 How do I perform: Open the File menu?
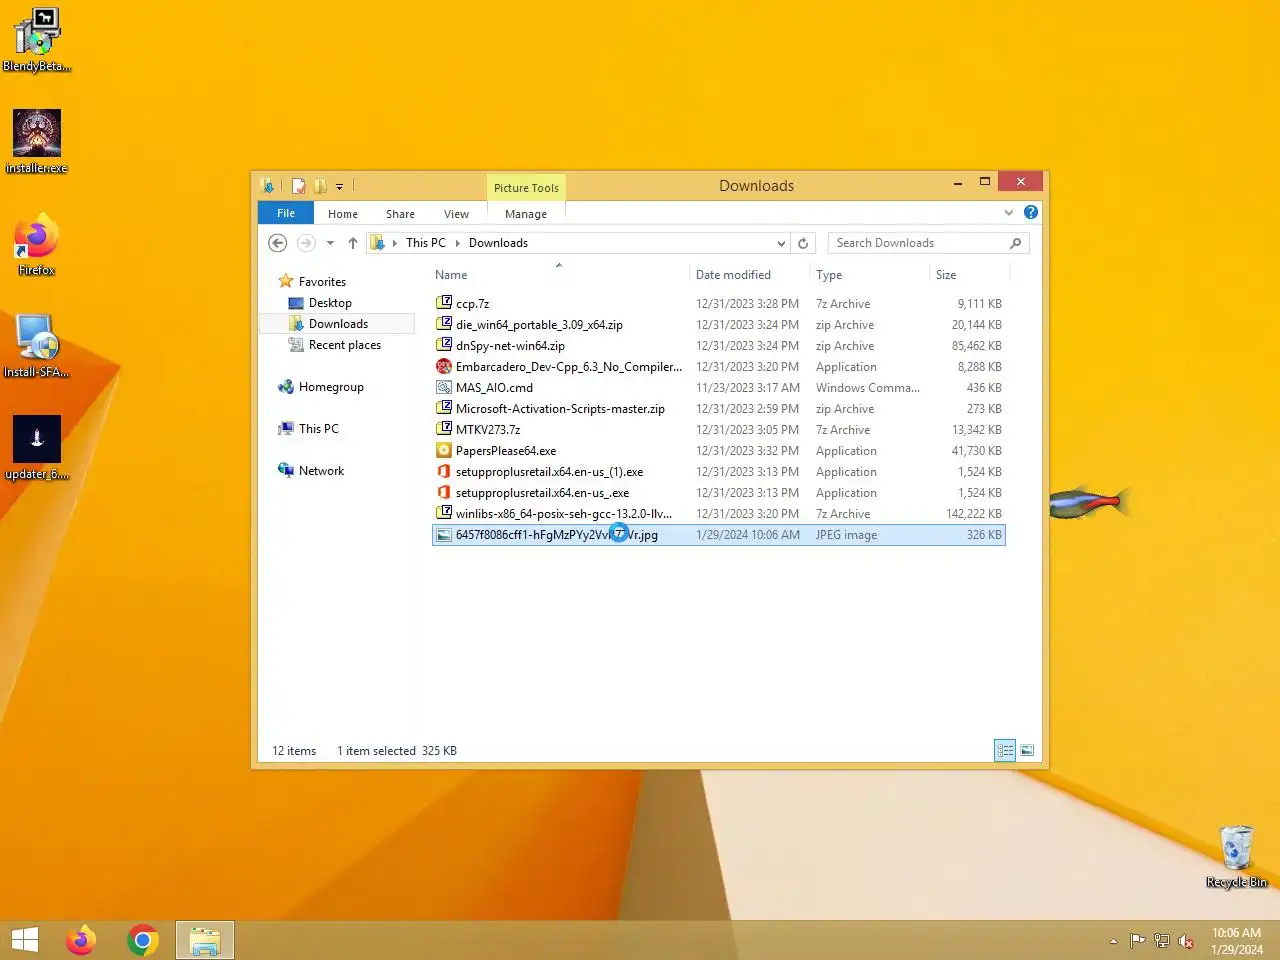point(286,213)
